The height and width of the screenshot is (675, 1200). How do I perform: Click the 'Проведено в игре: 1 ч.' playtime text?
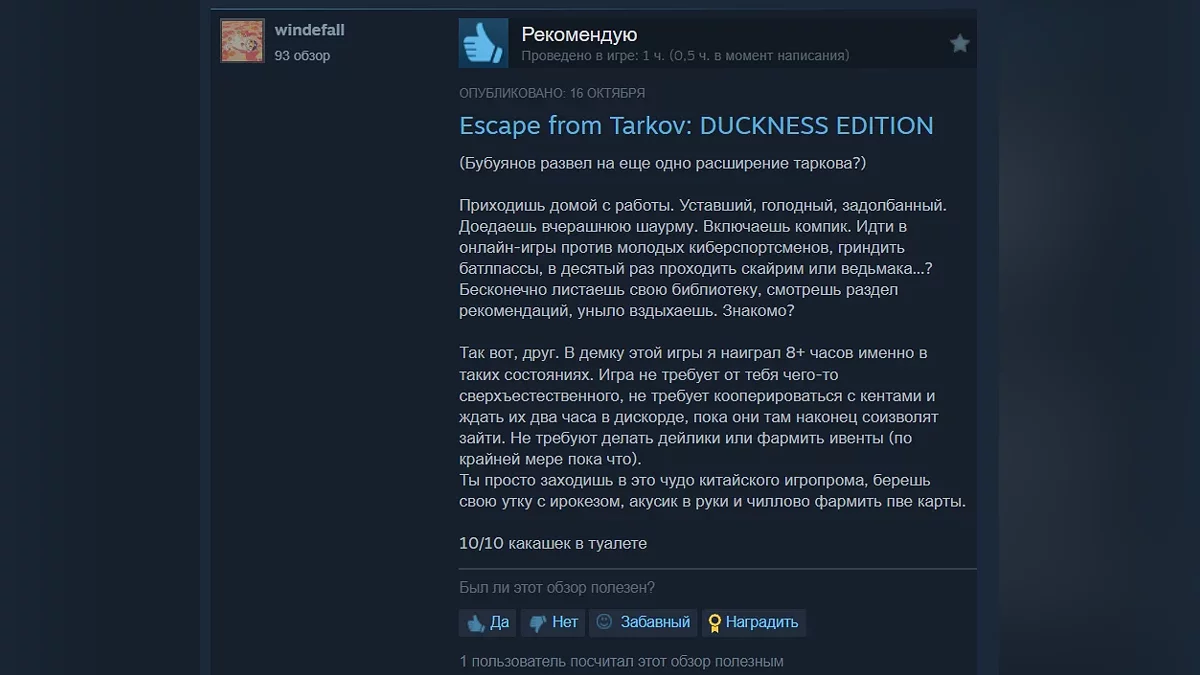[x=593, y=56]
